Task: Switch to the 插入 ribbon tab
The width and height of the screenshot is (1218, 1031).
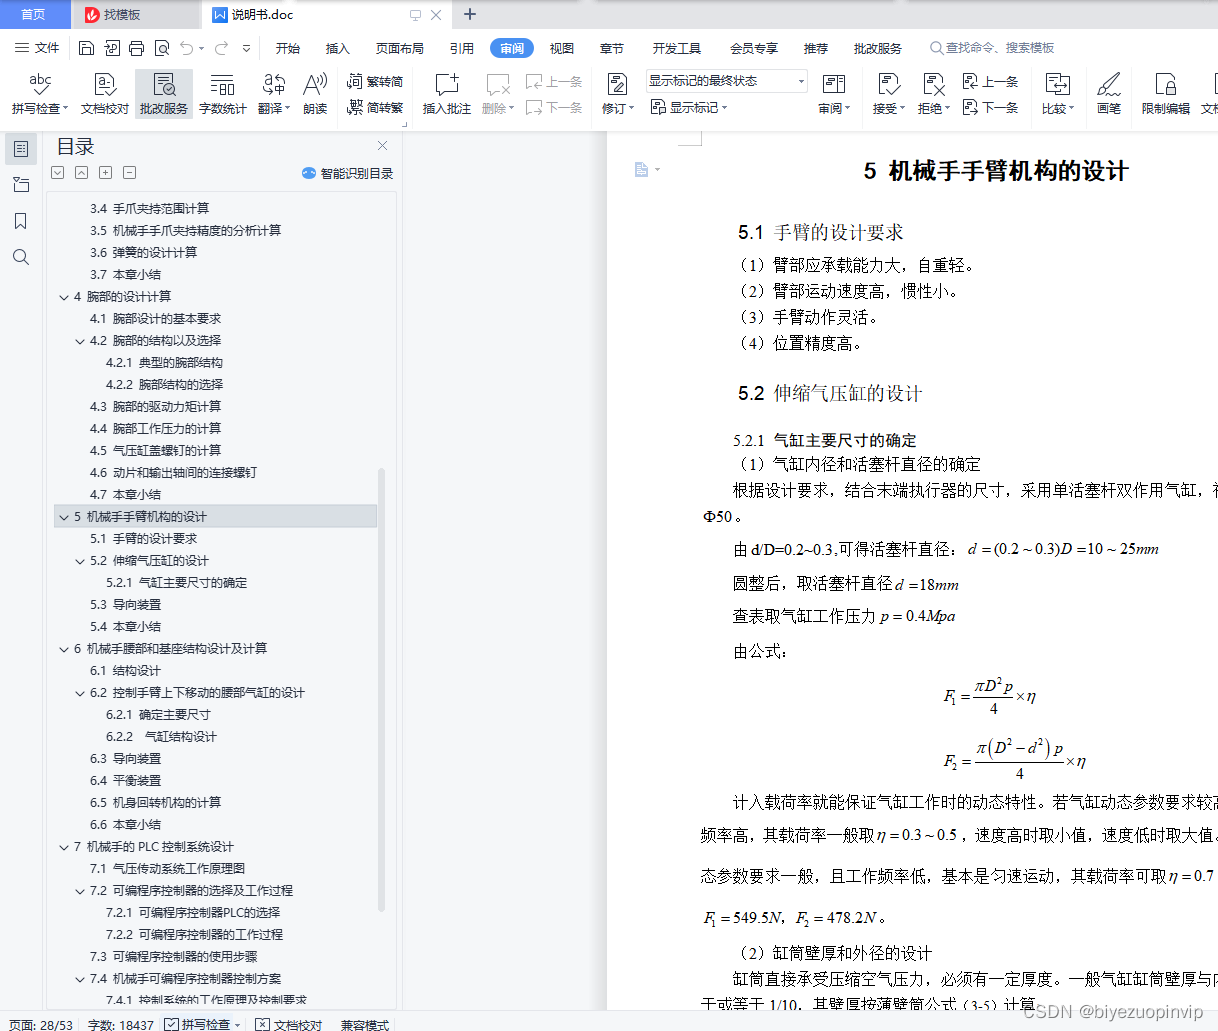Action: pyautogui.click(x=338, y=48)
